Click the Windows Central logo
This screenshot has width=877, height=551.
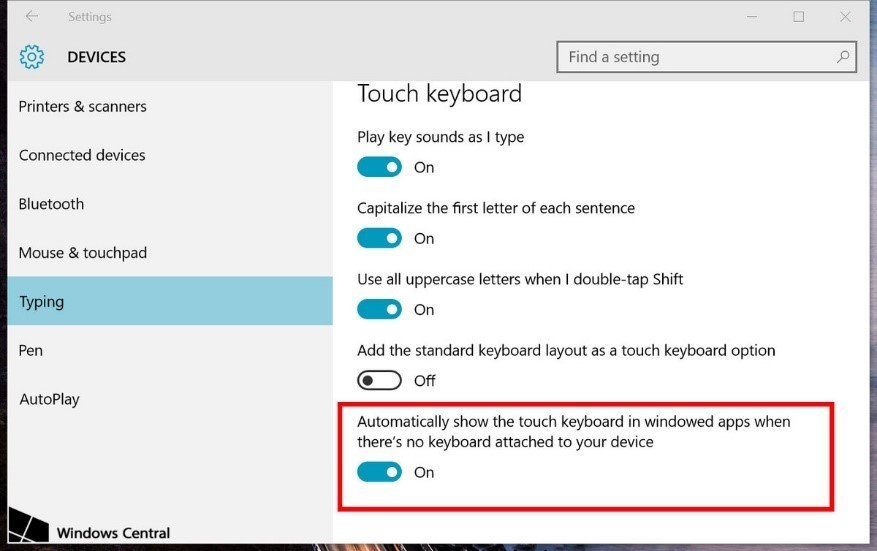(89, 525)
